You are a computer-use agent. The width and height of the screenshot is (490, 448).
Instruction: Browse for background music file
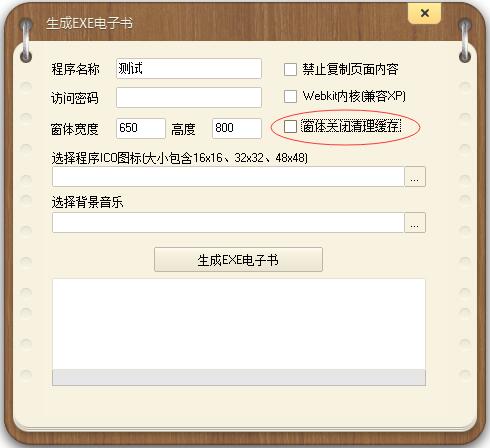tap(415, 223)
